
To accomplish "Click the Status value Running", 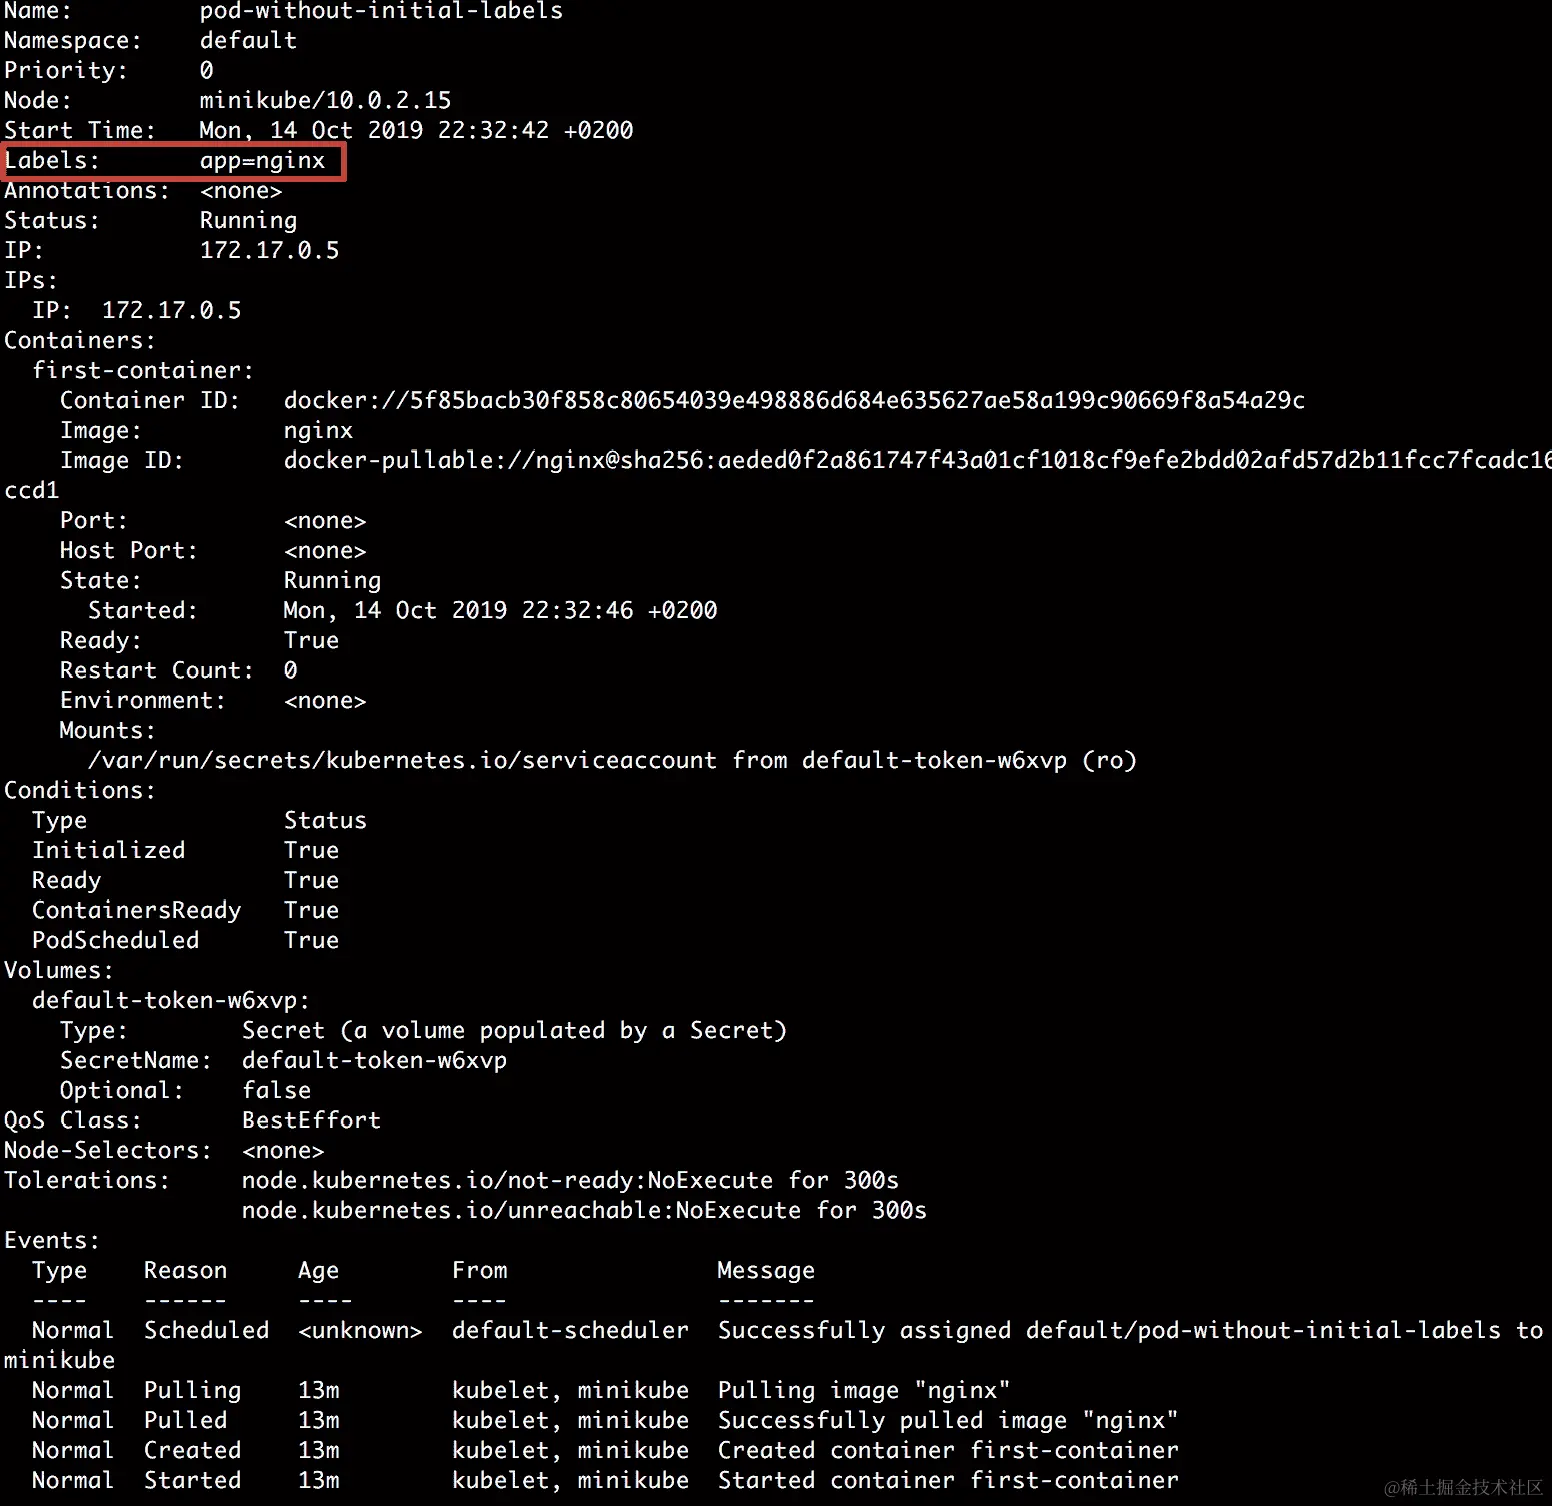I will (x=247, y=220).
